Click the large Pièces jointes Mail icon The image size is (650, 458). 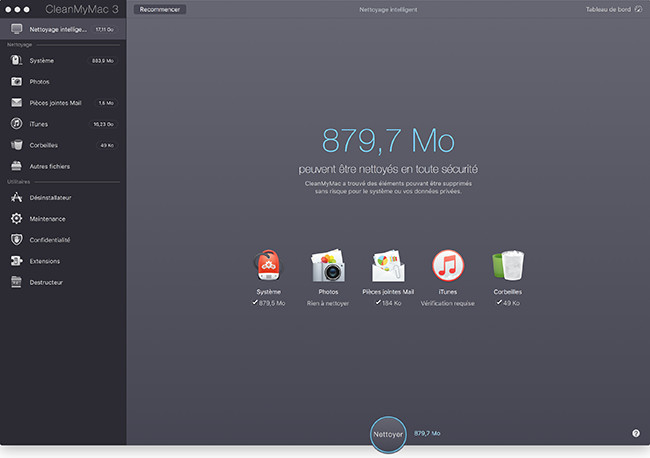[x=388, y=265]
